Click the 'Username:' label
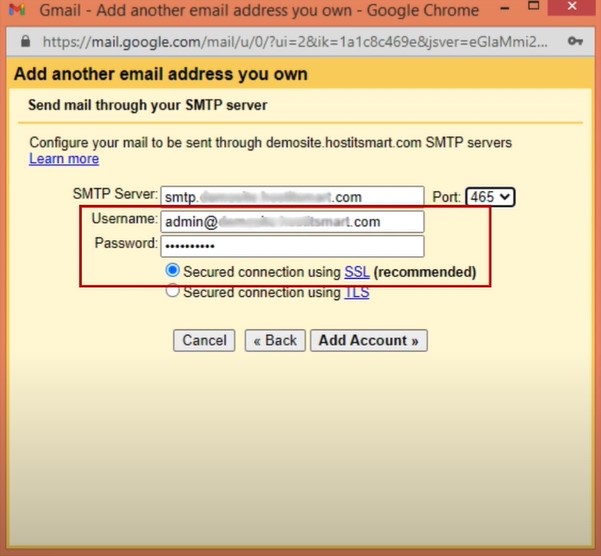 coord(124,219)
